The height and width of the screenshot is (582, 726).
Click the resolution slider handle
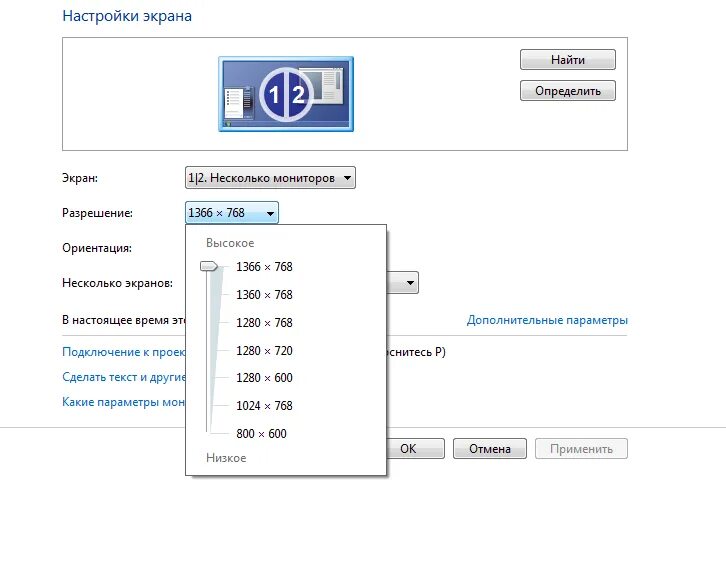click(x=209, y=266)
